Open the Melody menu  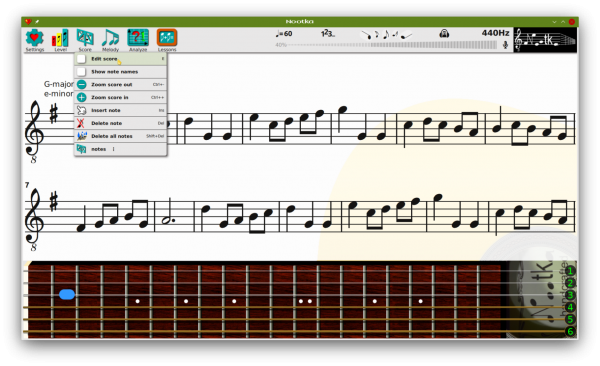pyautogui.click(x=110, y=40)
